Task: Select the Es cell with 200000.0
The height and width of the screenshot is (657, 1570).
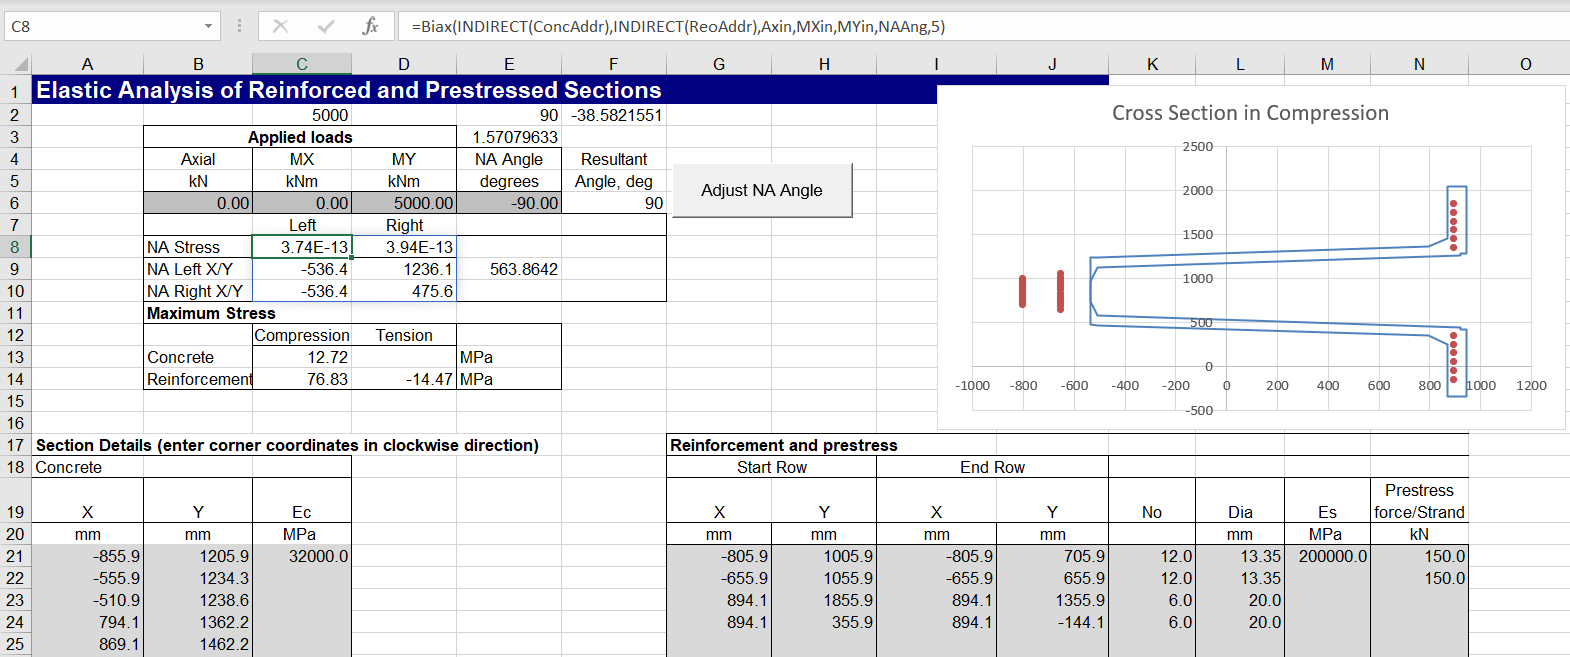Action: point(1326,556)
